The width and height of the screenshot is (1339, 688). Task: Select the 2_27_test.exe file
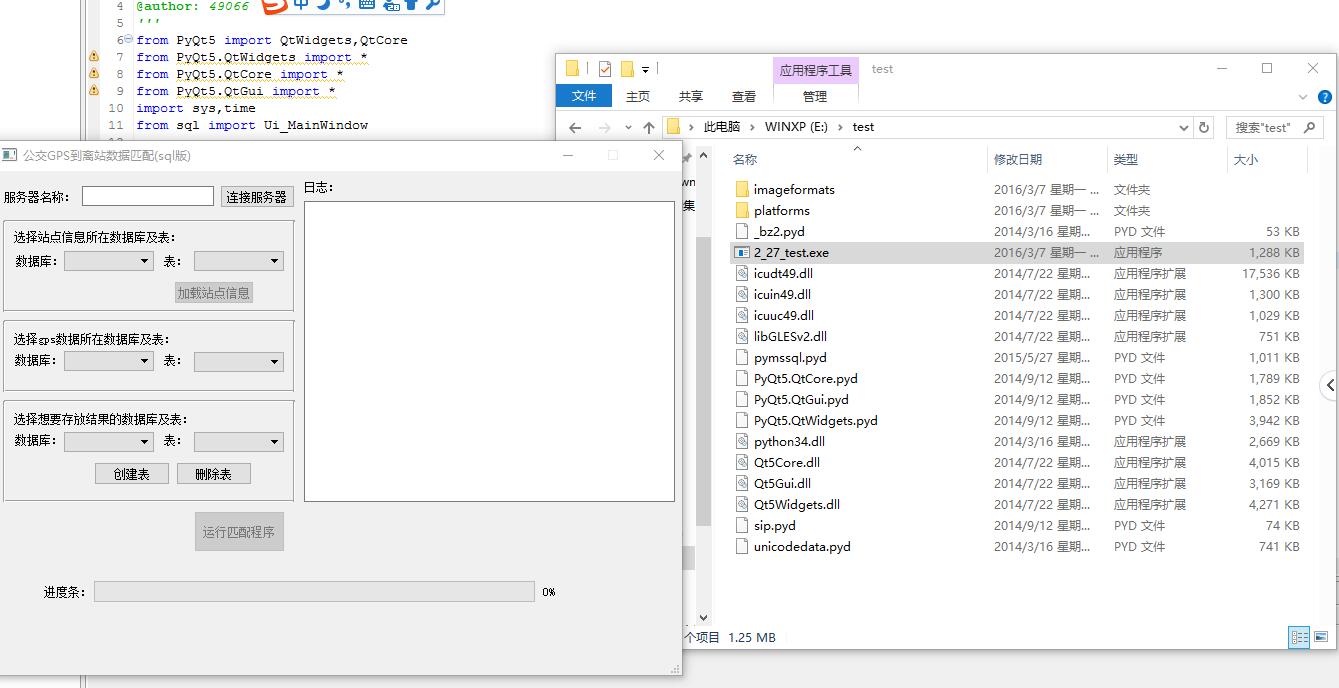click(x=791, y=253)
